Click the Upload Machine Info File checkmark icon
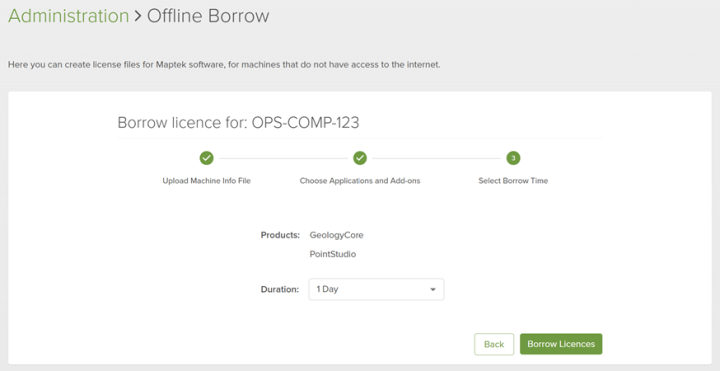 [x=207, y=158]
